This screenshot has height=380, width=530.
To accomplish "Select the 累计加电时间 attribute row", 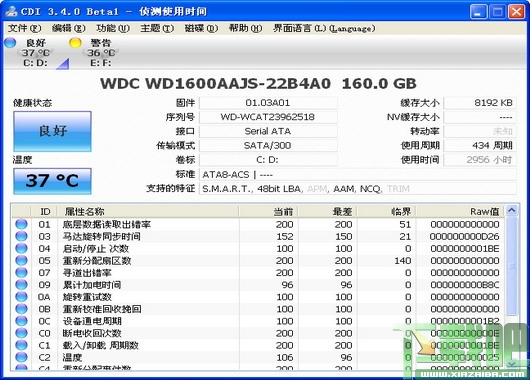I will click(x=258, y=285).
